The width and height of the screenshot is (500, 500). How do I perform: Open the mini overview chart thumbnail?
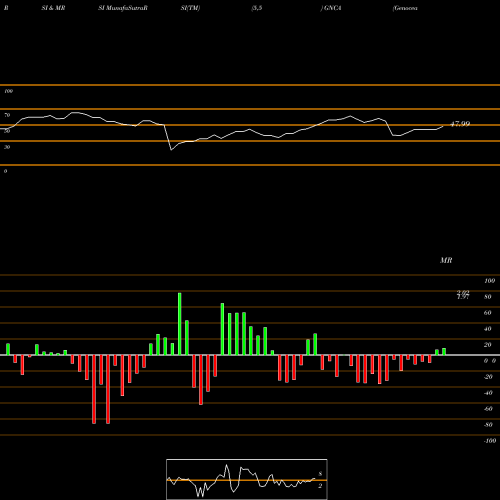click(x=247, y=479)
